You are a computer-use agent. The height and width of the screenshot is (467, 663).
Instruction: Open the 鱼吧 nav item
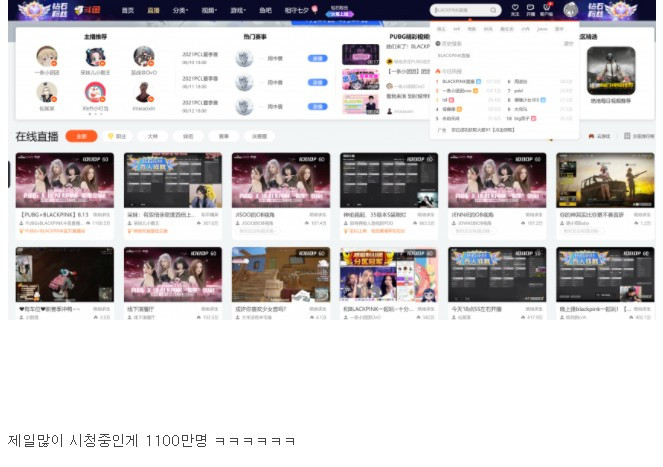click(x=265, y=10)
